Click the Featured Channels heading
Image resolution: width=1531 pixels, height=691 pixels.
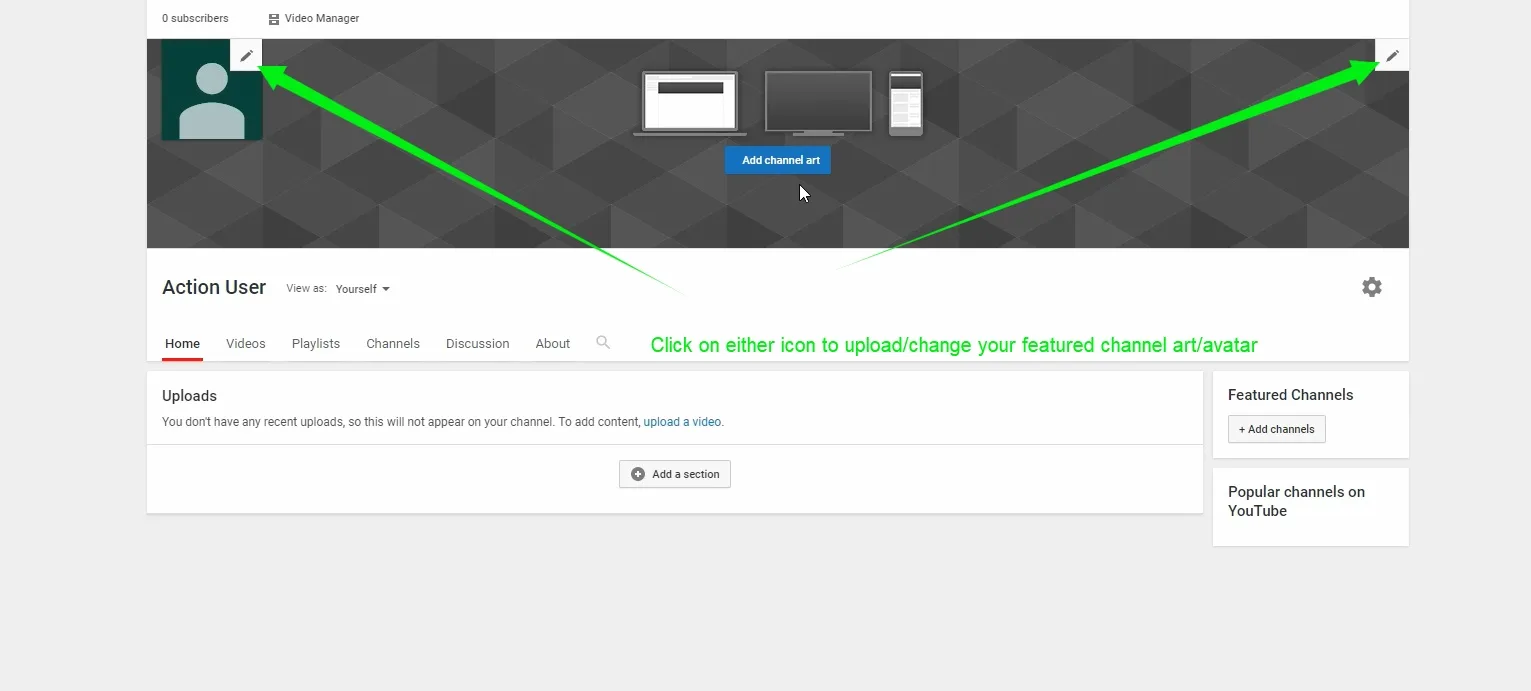pyautogui.click(x=1291, y=395)
